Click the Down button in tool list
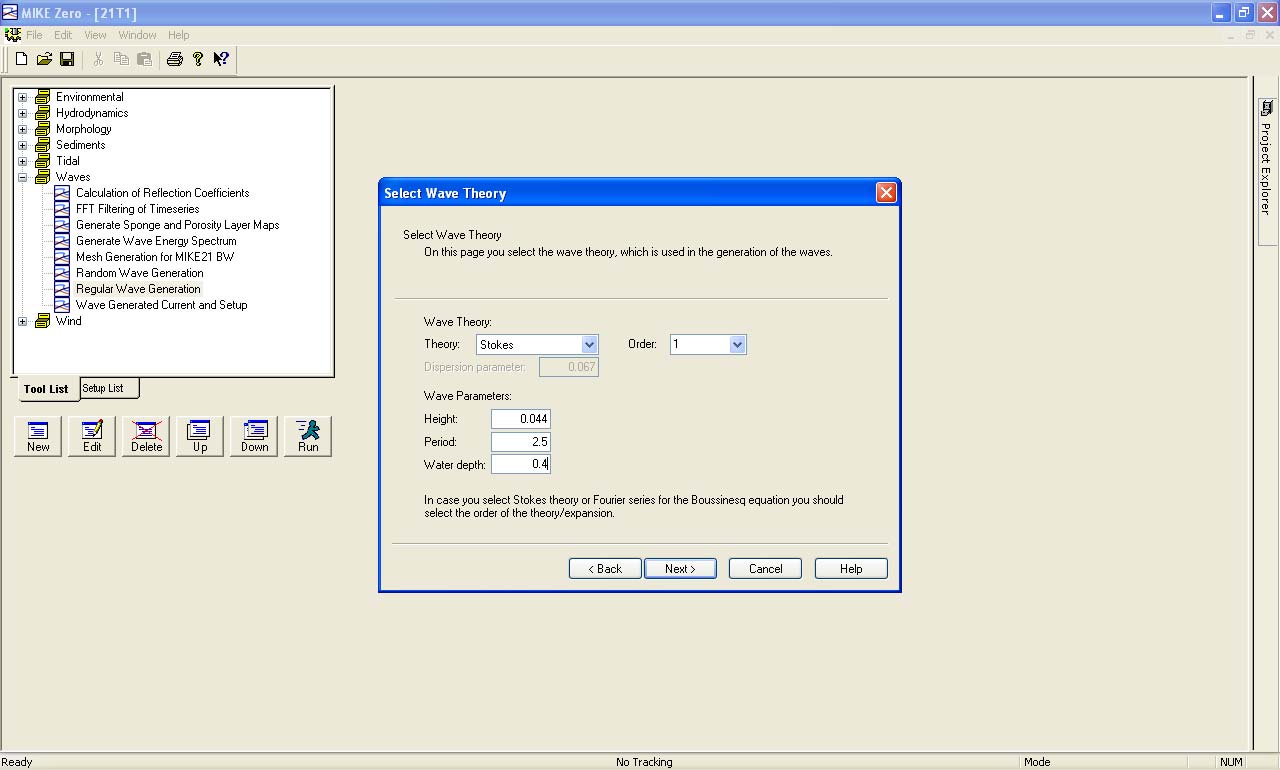This screenshot has width=1280, height=770. 254,436
